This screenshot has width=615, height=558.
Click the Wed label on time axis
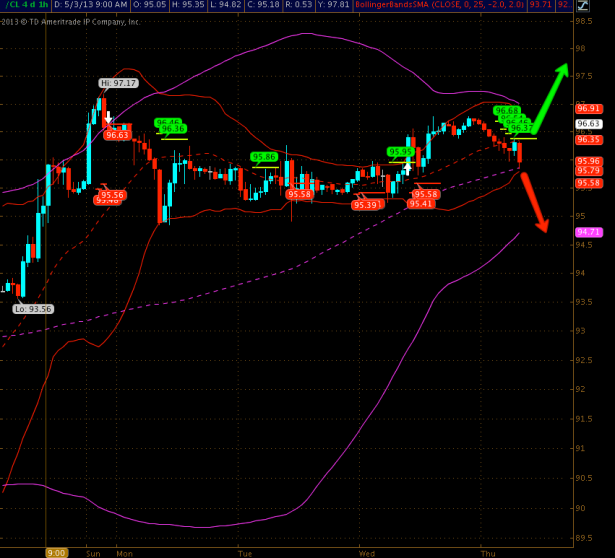367,553
